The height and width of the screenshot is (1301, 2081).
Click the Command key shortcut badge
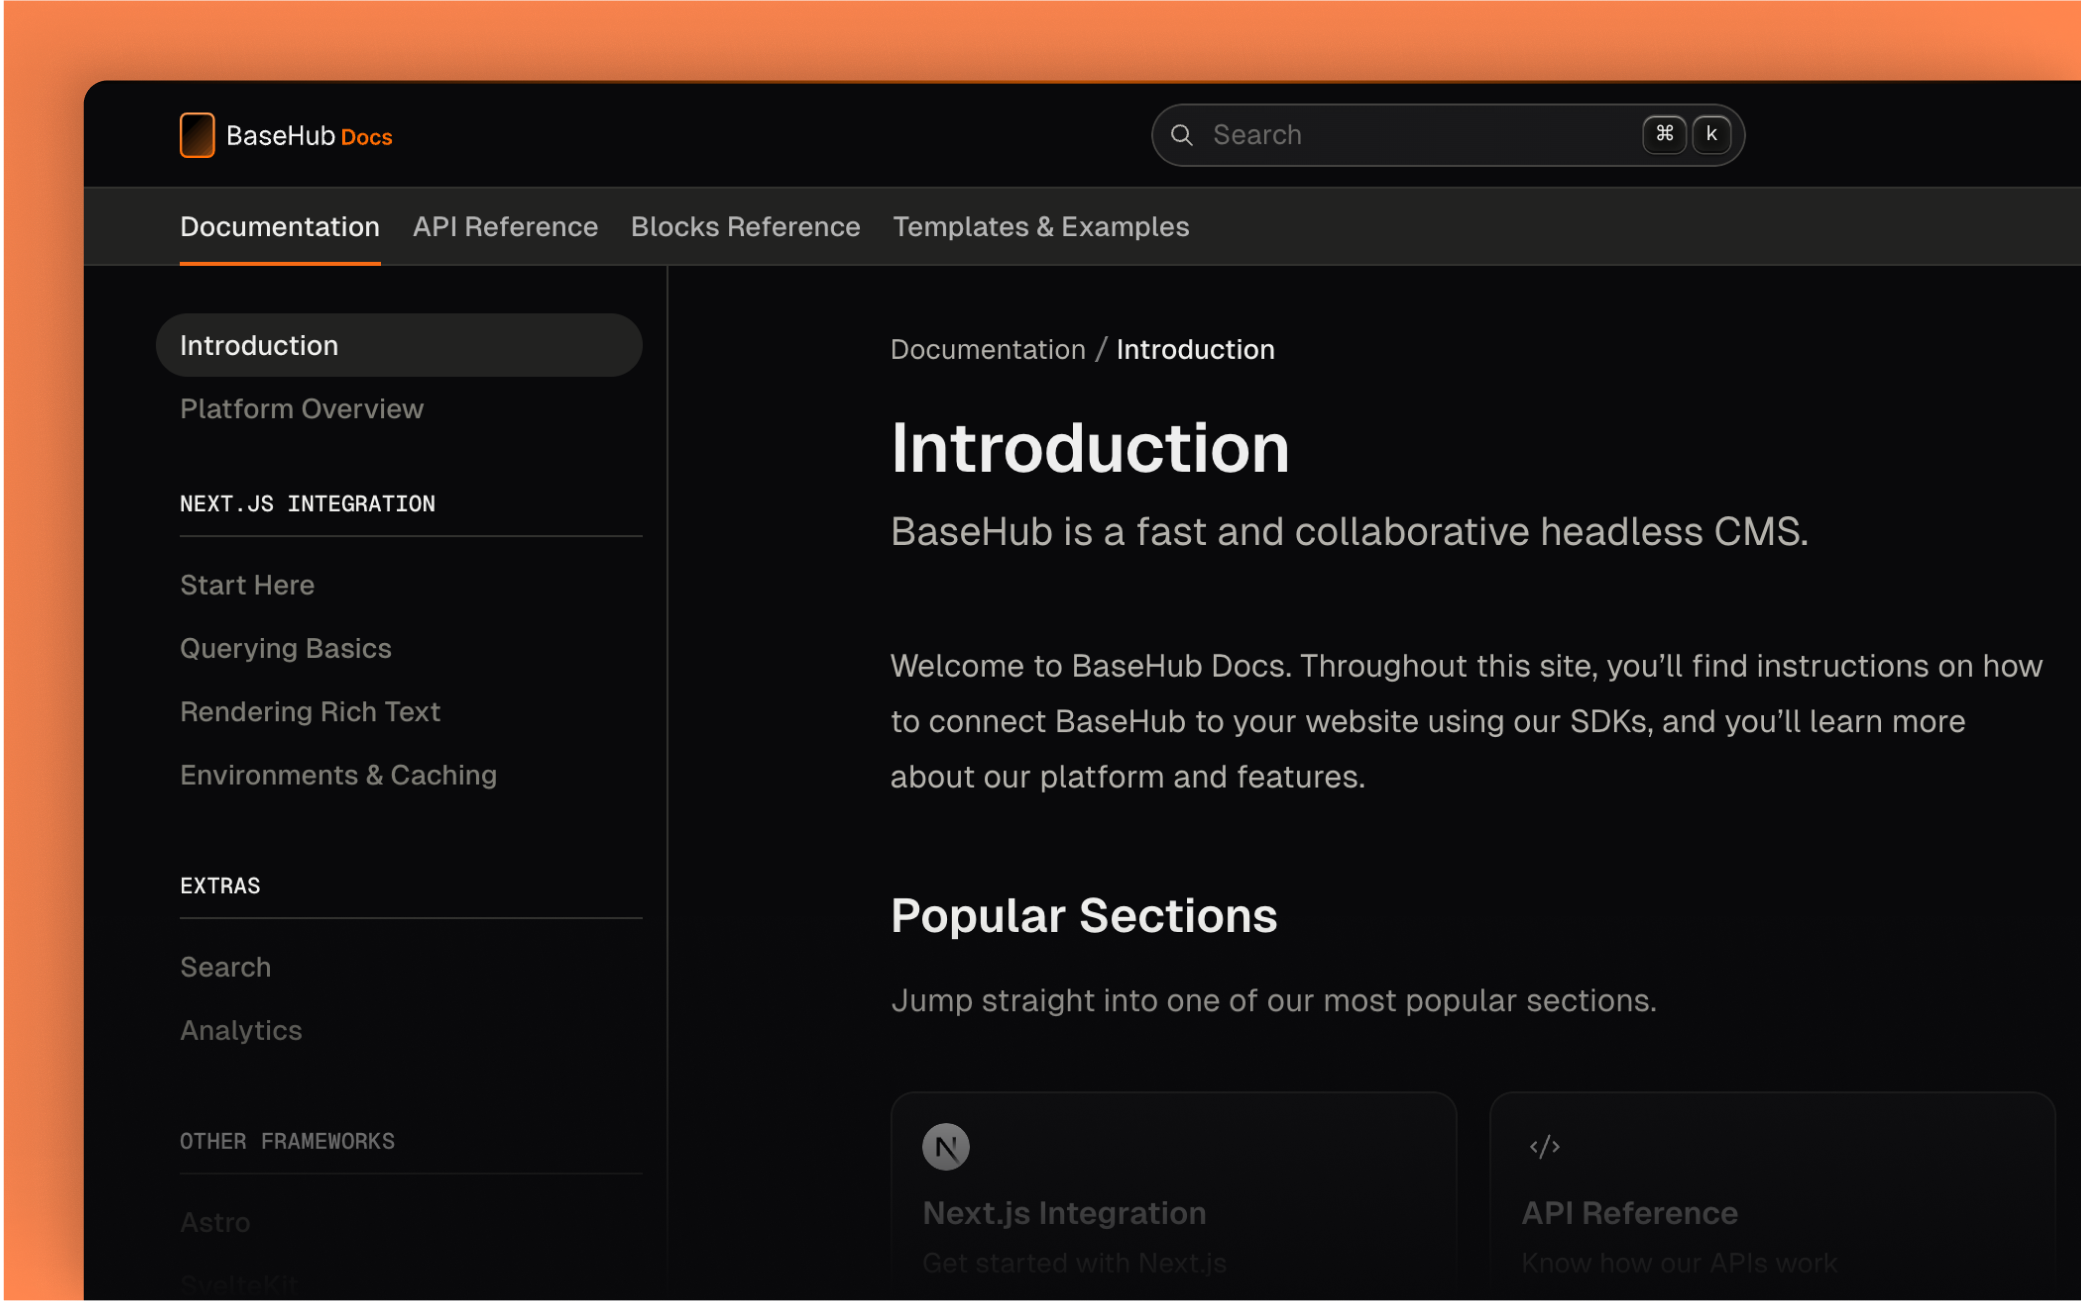coord(1664,134)
